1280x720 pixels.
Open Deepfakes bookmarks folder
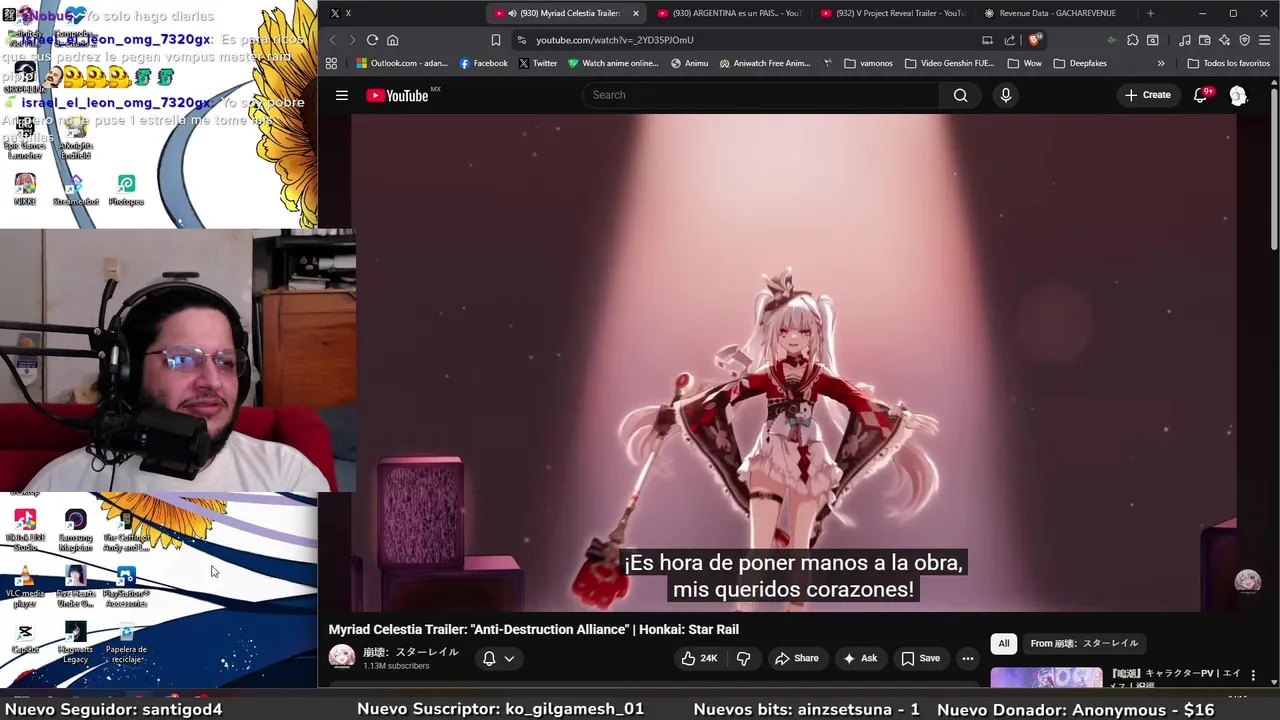[1080, 63]
